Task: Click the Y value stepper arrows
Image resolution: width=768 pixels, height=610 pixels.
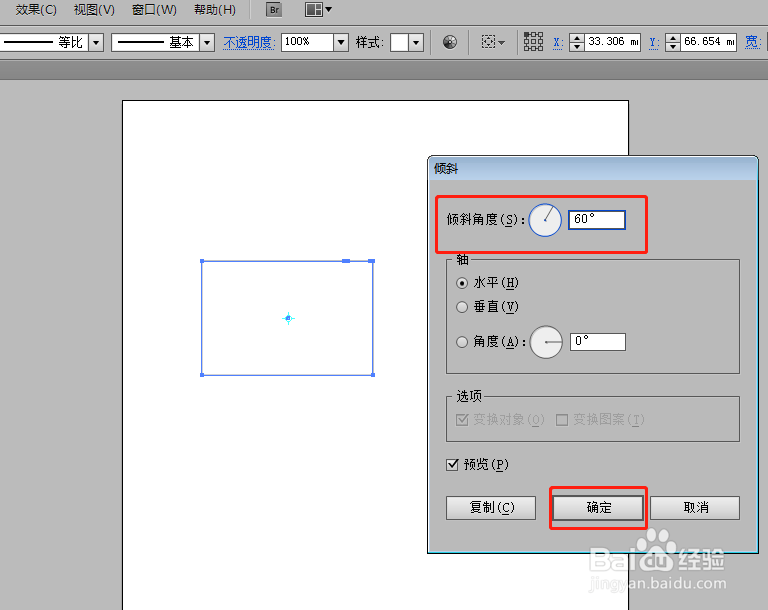Action: [x=673, y=43]
